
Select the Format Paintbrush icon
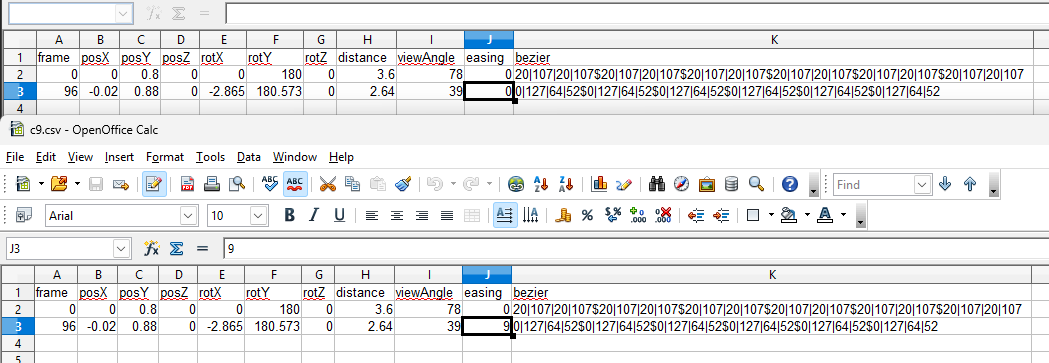point(403,184)
